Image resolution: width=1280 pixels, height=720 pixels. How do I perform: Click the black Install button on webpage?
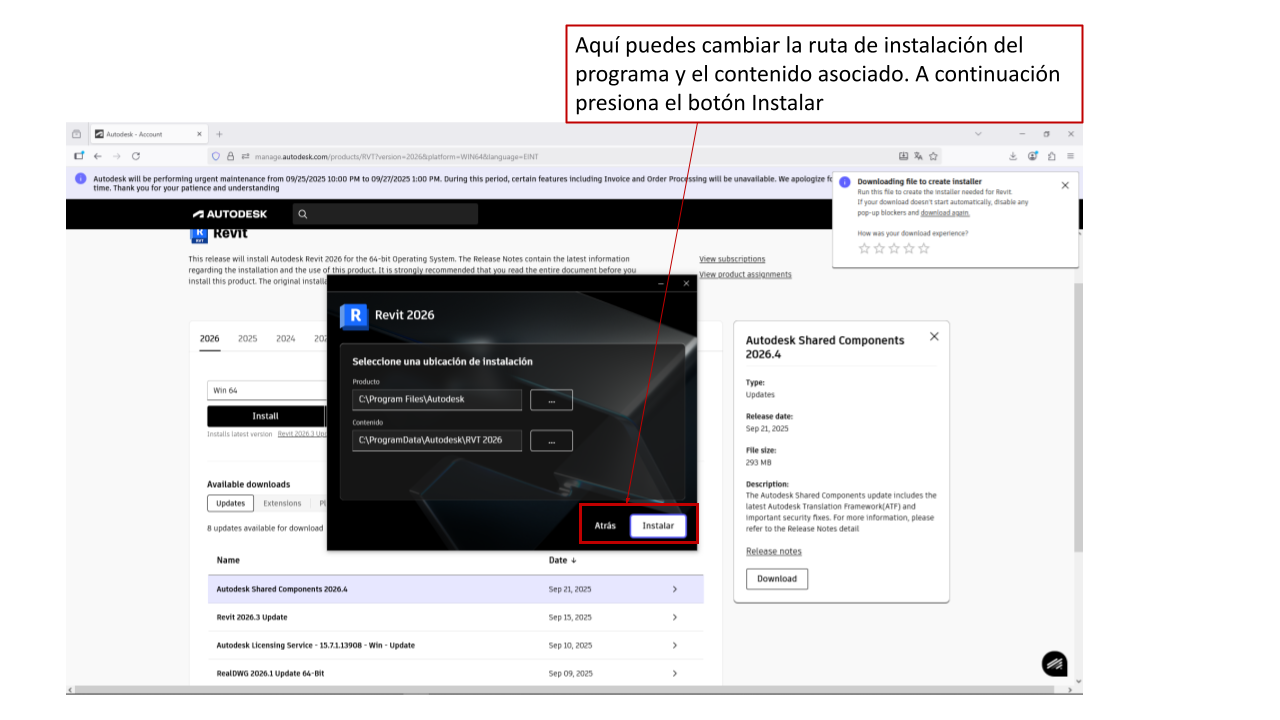click(x=266, y=416)
